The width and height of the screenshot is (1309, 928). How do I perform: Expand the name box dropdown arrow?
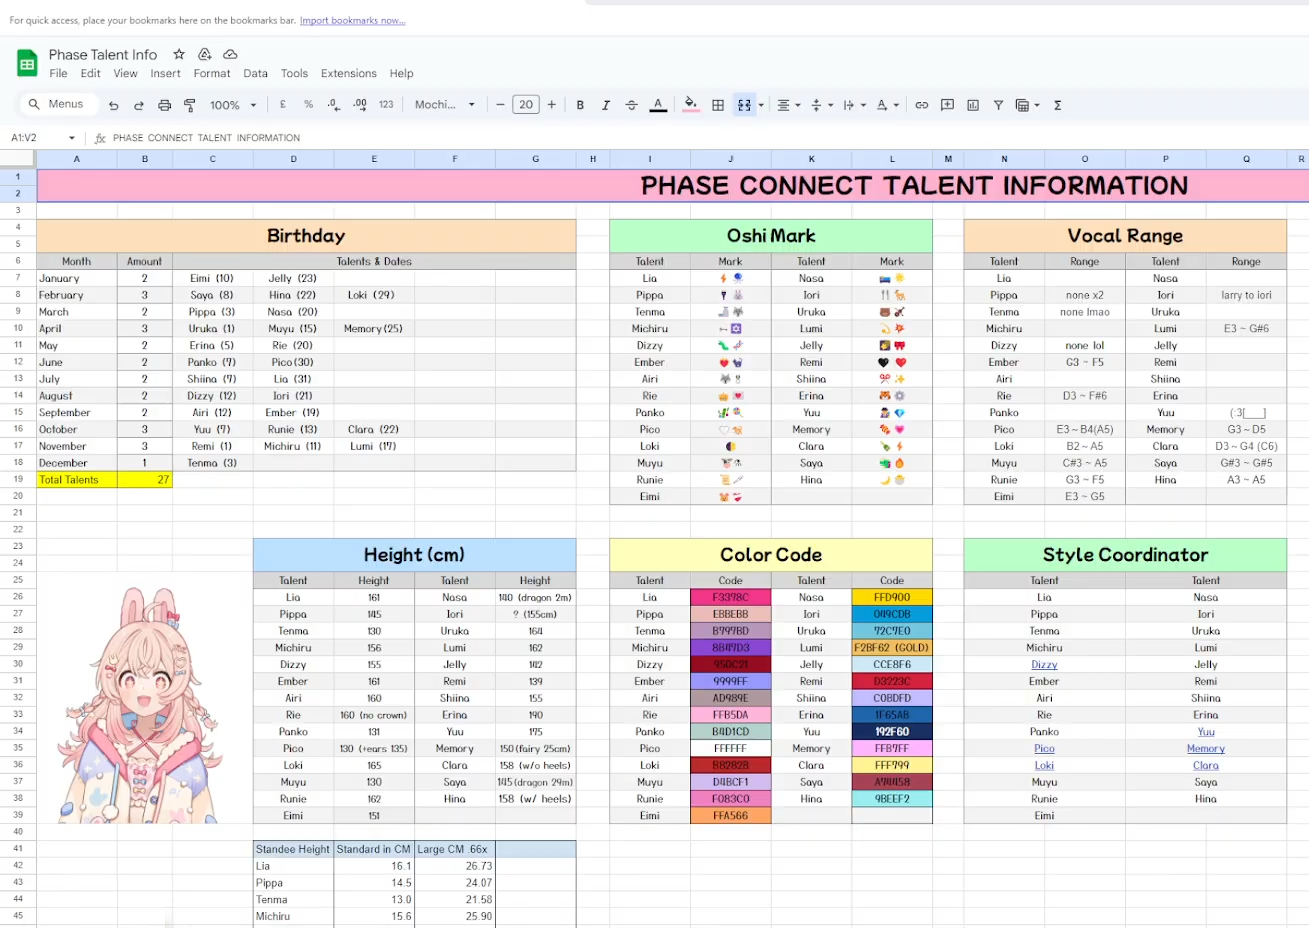point(72,138)
